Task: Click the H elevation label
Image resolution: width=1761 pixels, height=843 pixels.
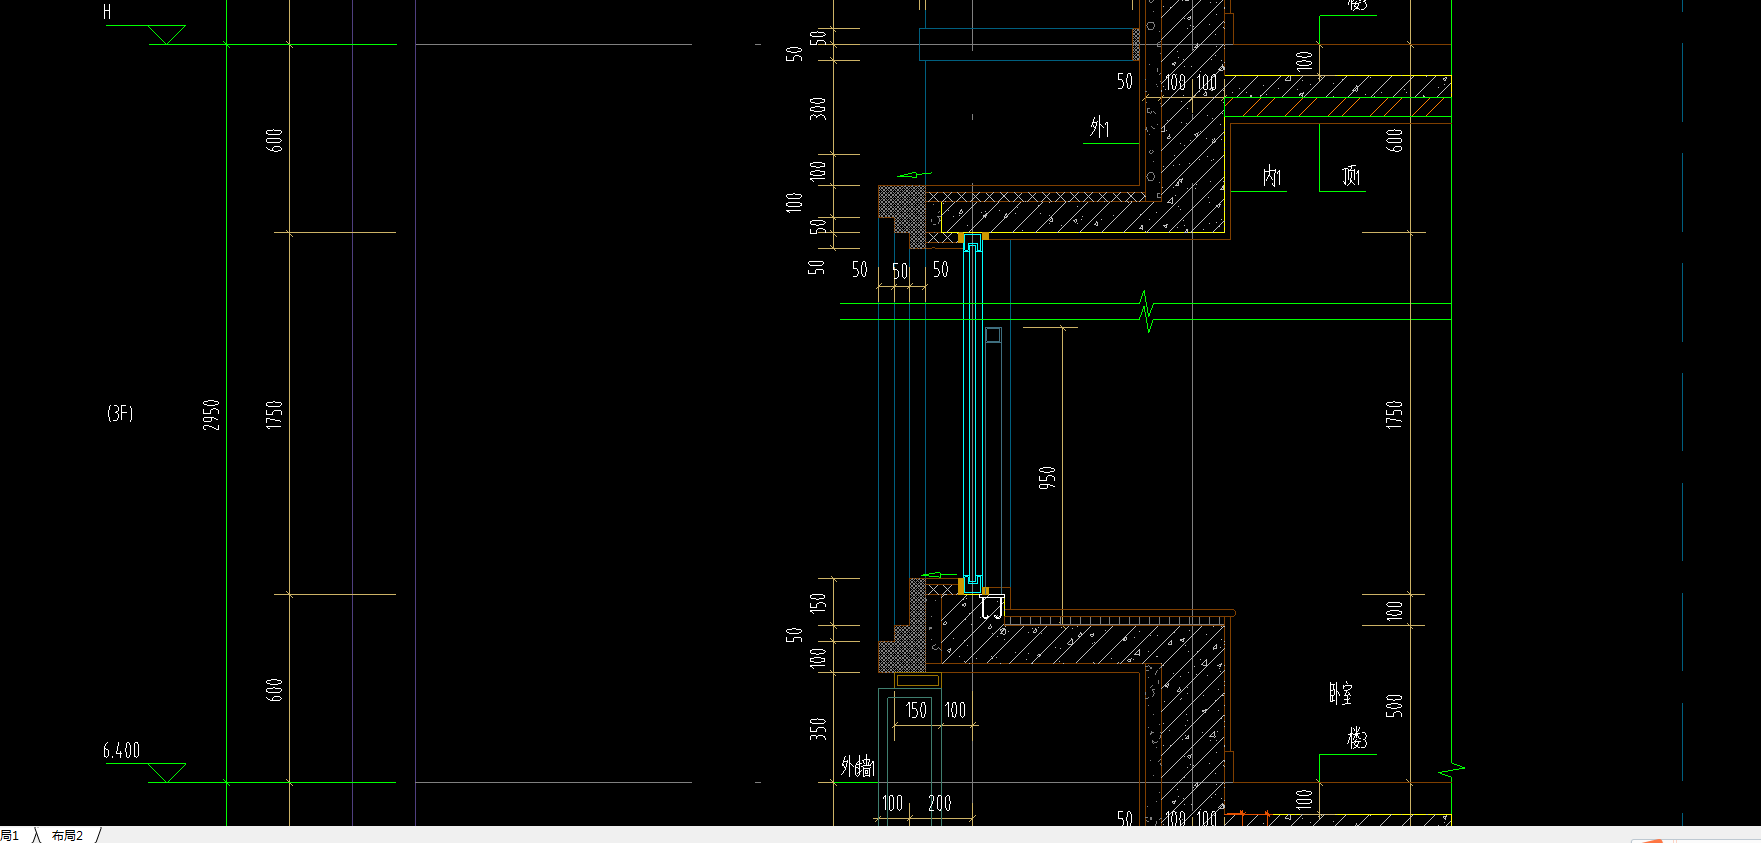Action: coord(107,12)
